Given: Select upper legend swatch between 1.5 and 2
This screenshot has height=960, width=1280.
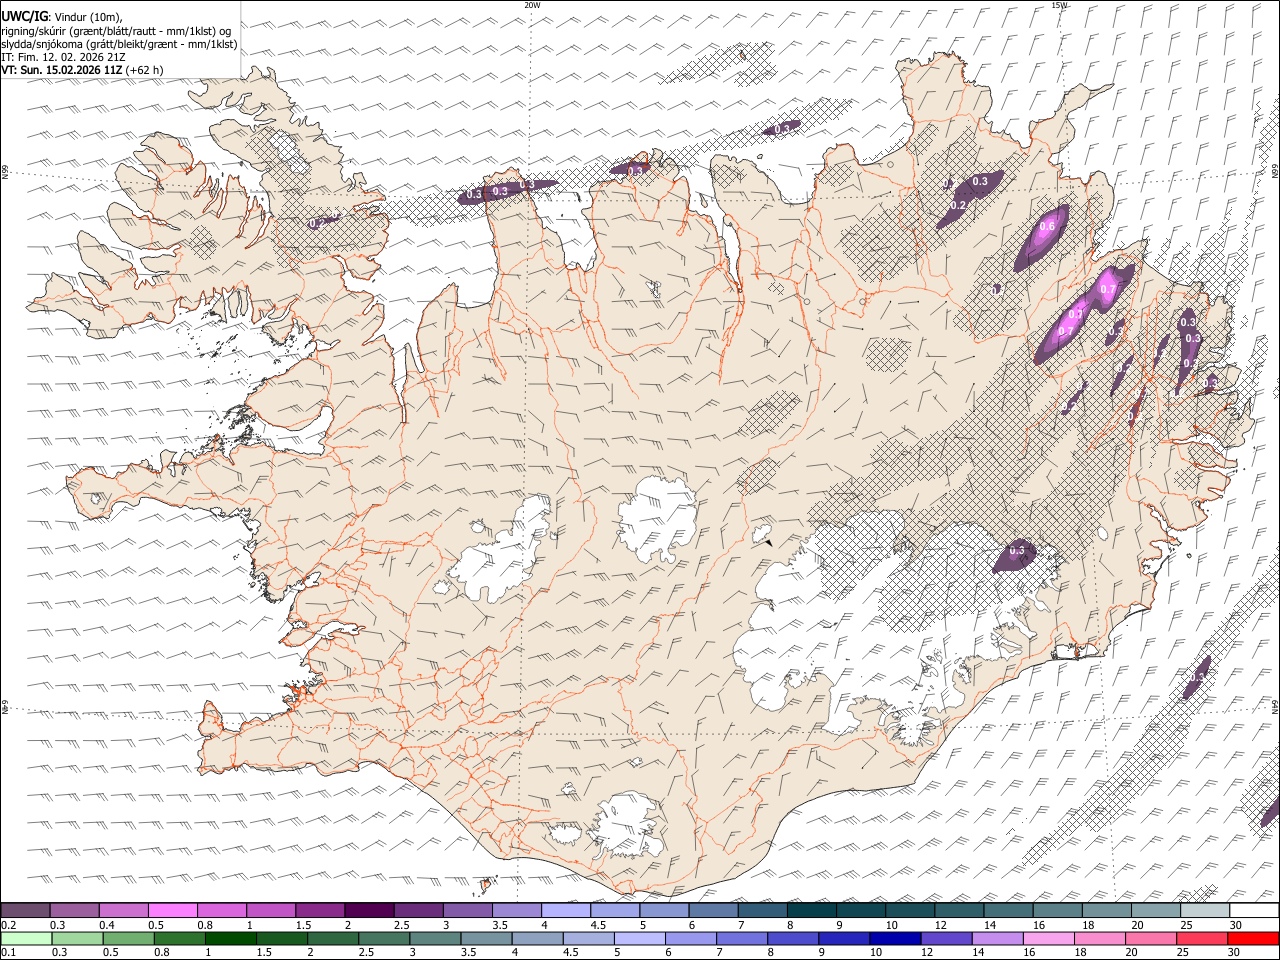Looking at the screenshot, I should [320, 911].
